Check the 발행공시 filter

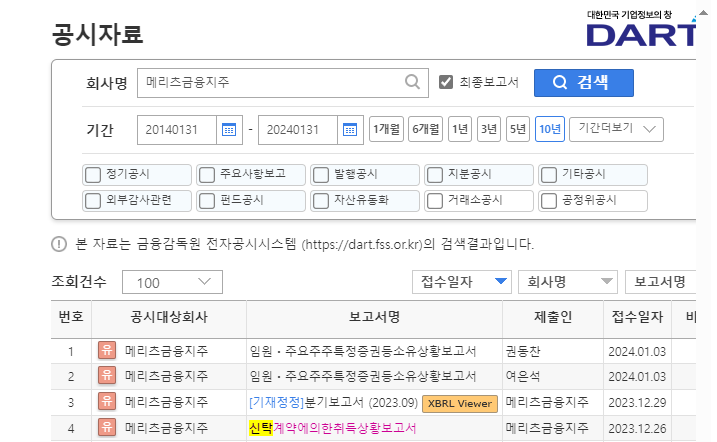tap(321, 175)
